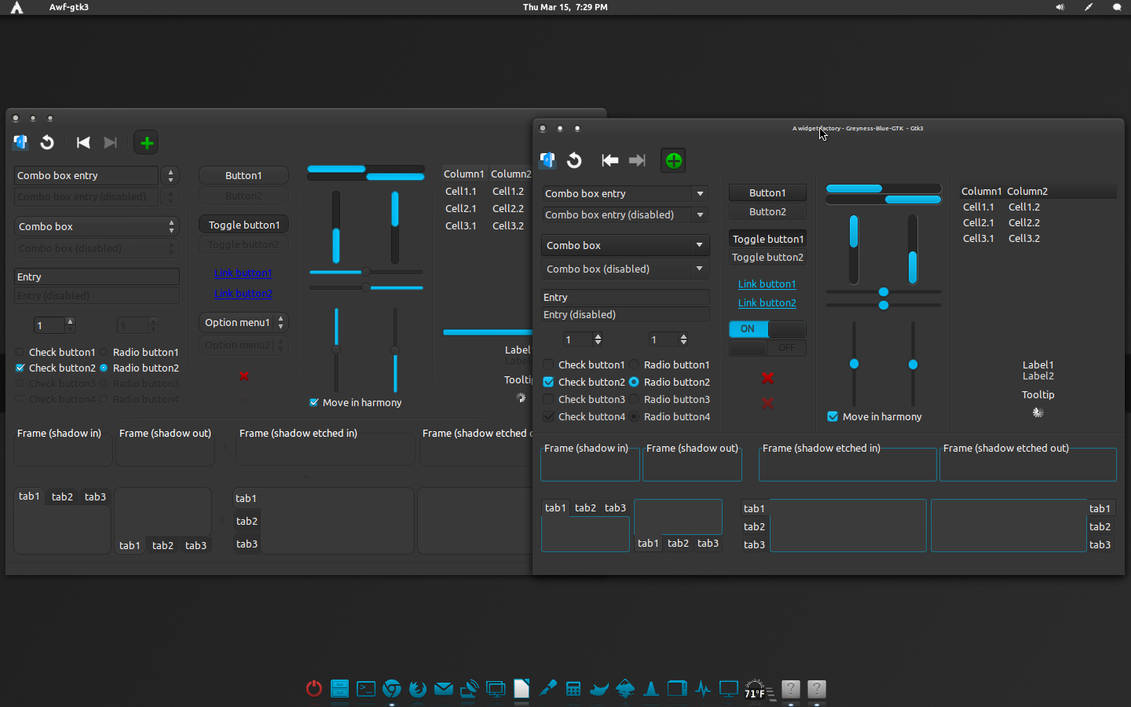
Task: Switch to tab3
Action: click(615, 507)
